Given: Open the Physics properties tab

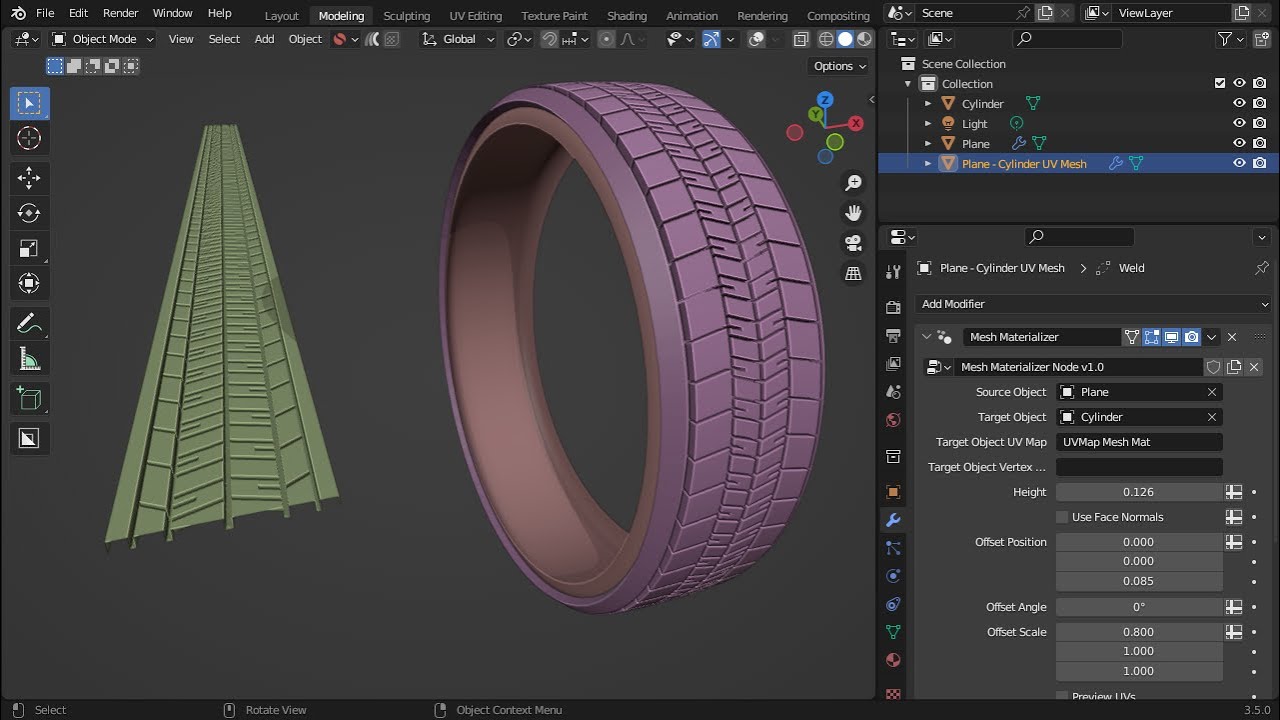Looking at the screenshot, I should (893, 576).
